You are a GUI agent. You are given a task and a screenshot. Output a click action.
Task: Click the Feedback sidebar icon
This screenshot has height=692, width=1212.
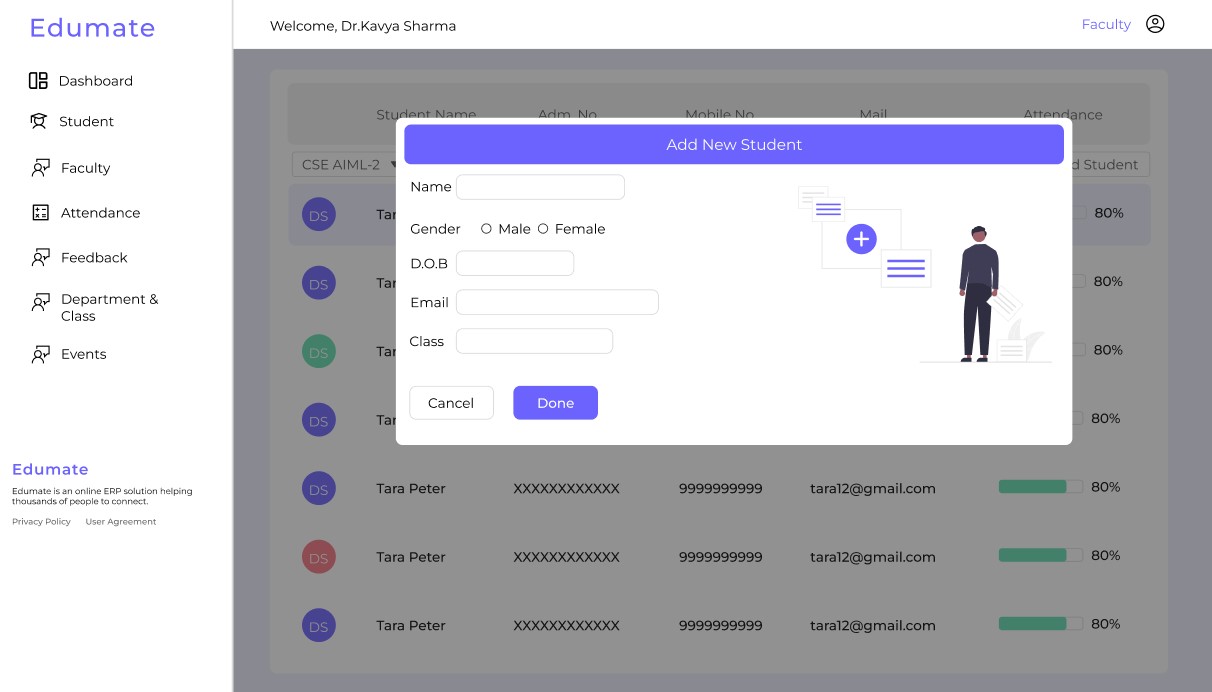click(x=40, y=258)
